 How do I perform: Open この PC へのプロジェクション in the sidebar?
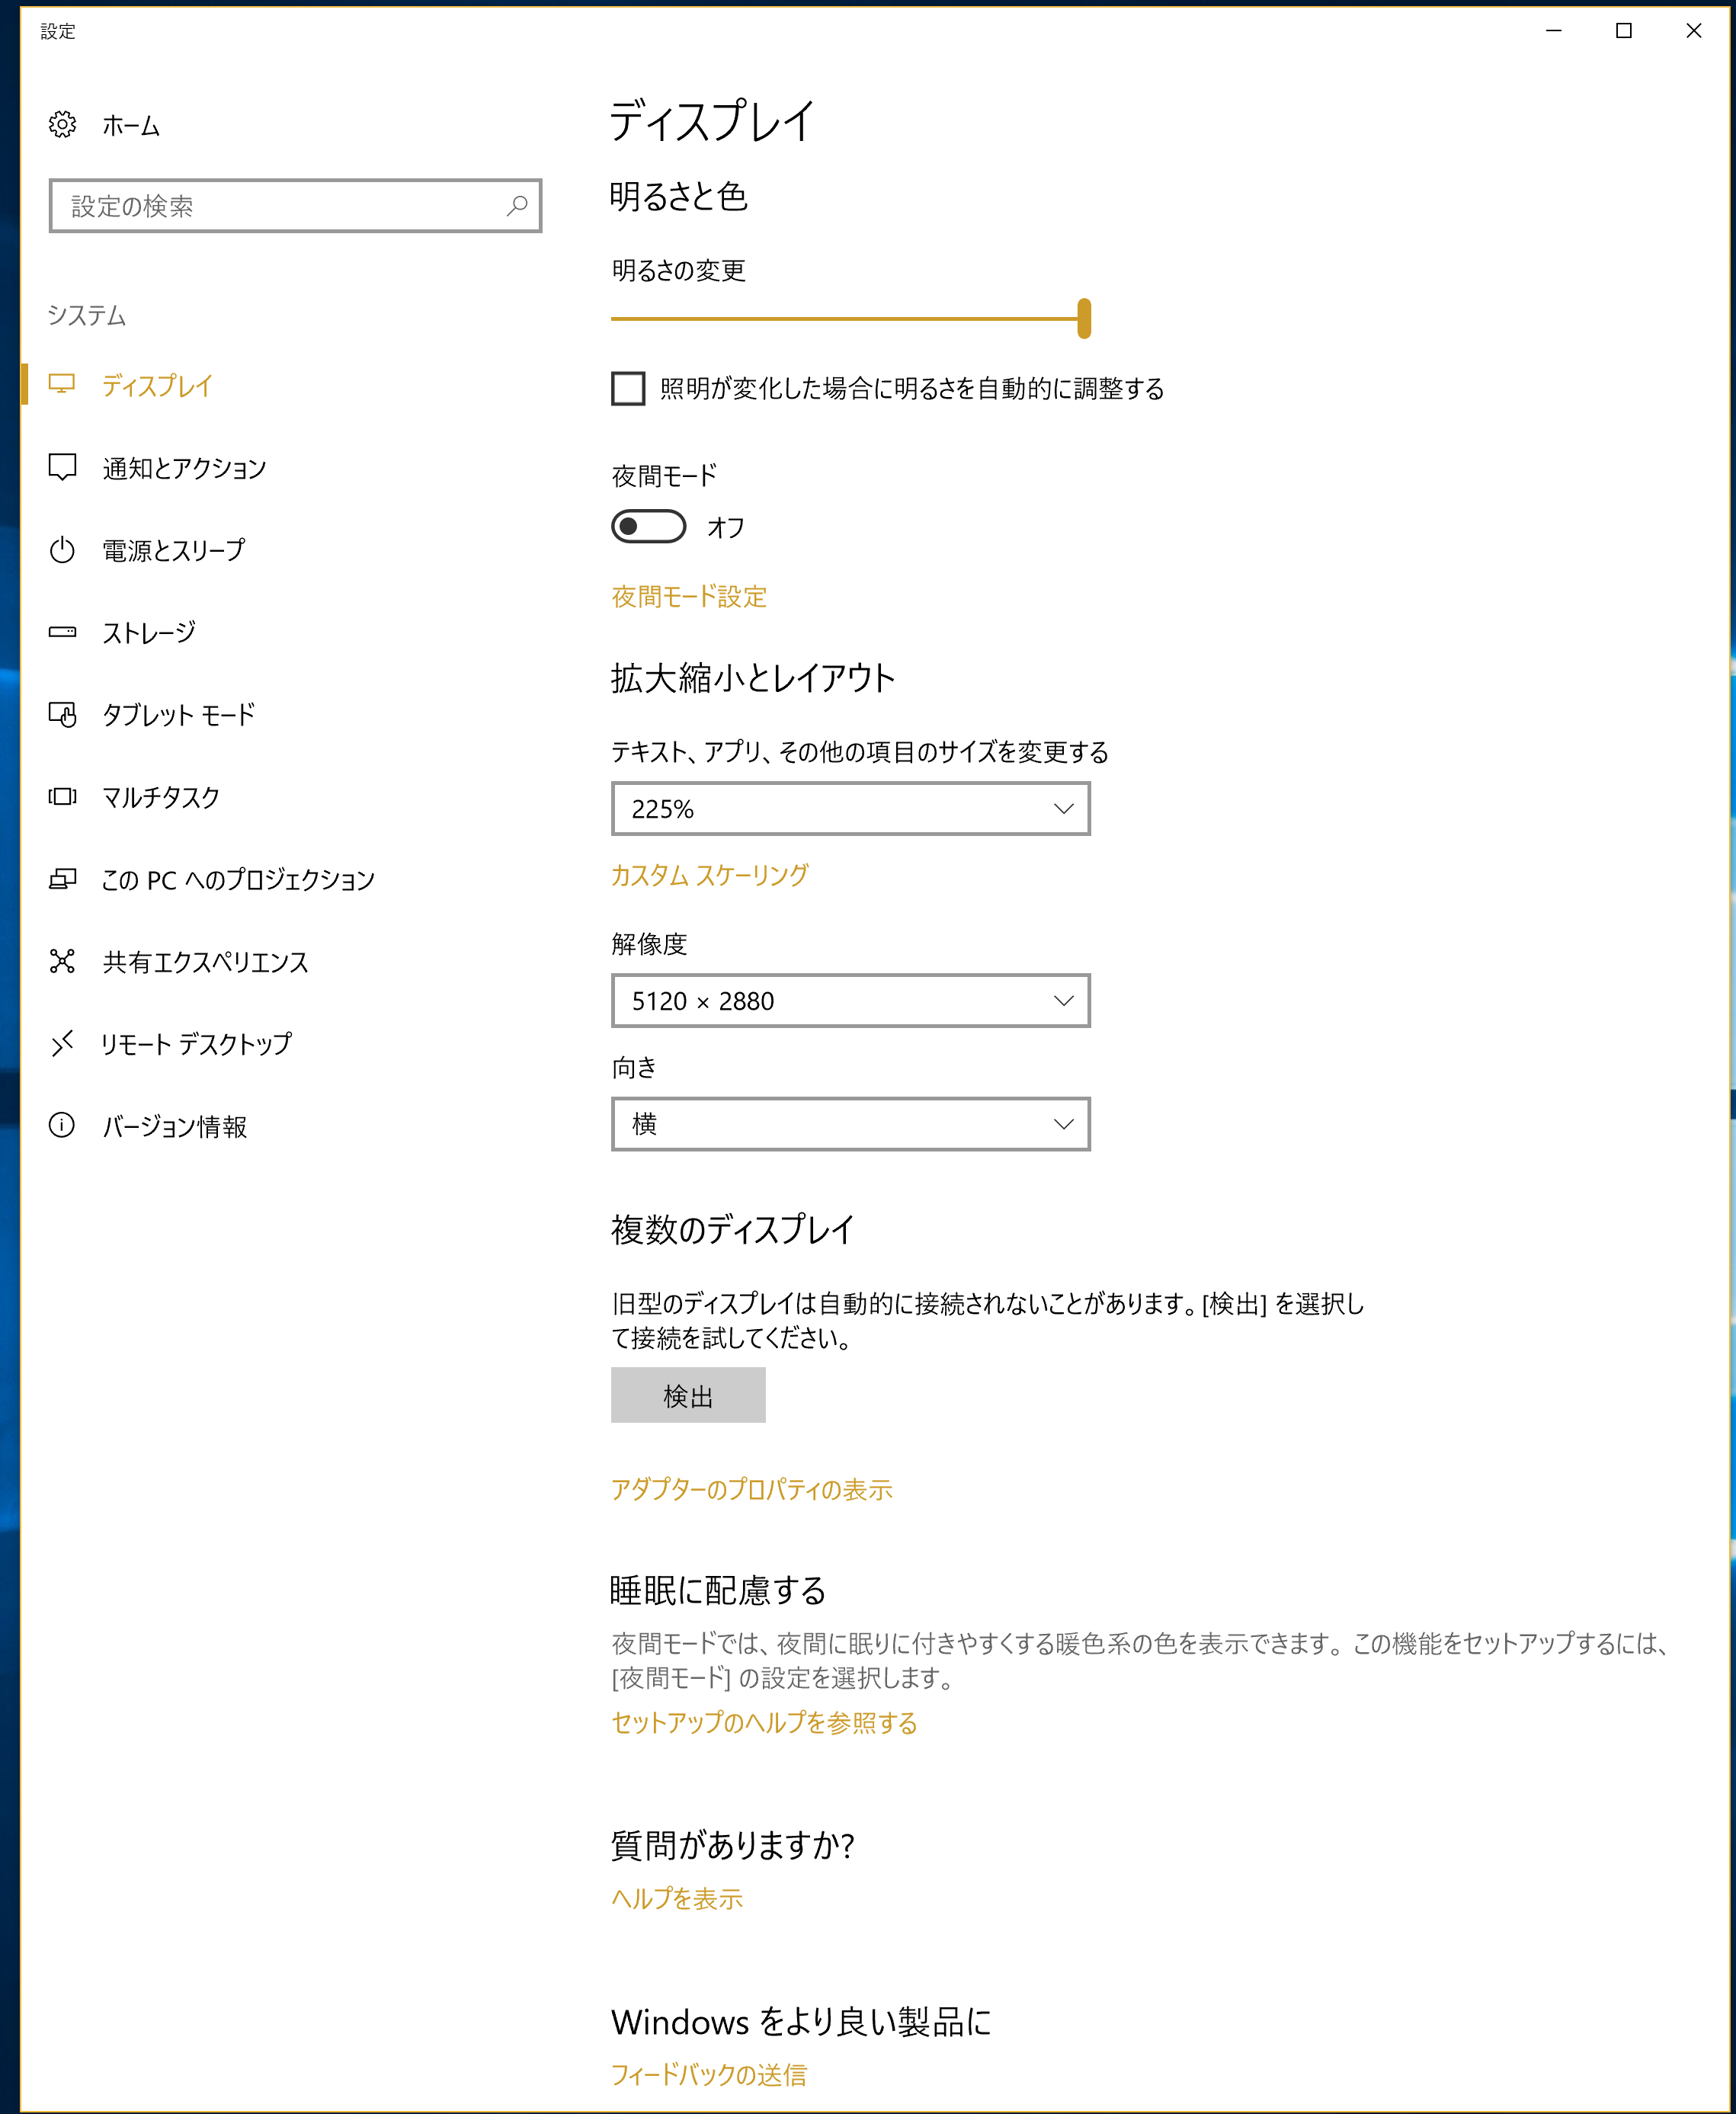click(238, 880)
